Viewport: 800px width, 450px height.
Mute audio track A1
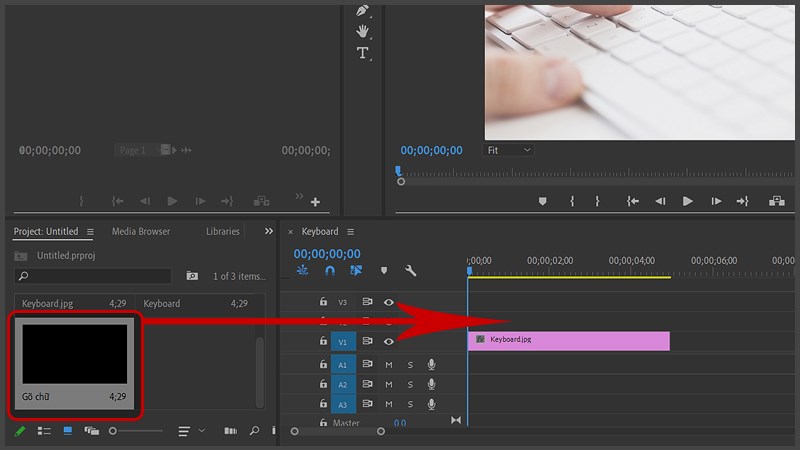pyautogui.click(x=389, y=365)
